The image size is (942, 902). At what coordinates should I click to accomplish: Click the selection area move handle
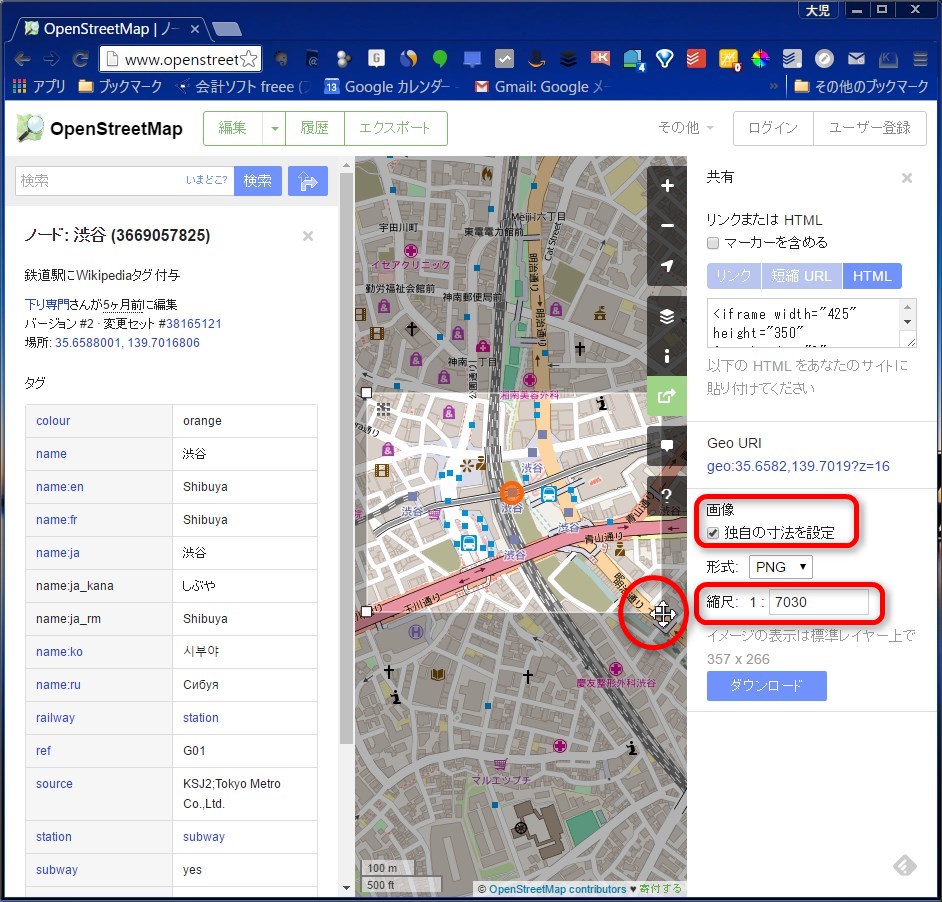pyautogui.click(x=663, y=614)
